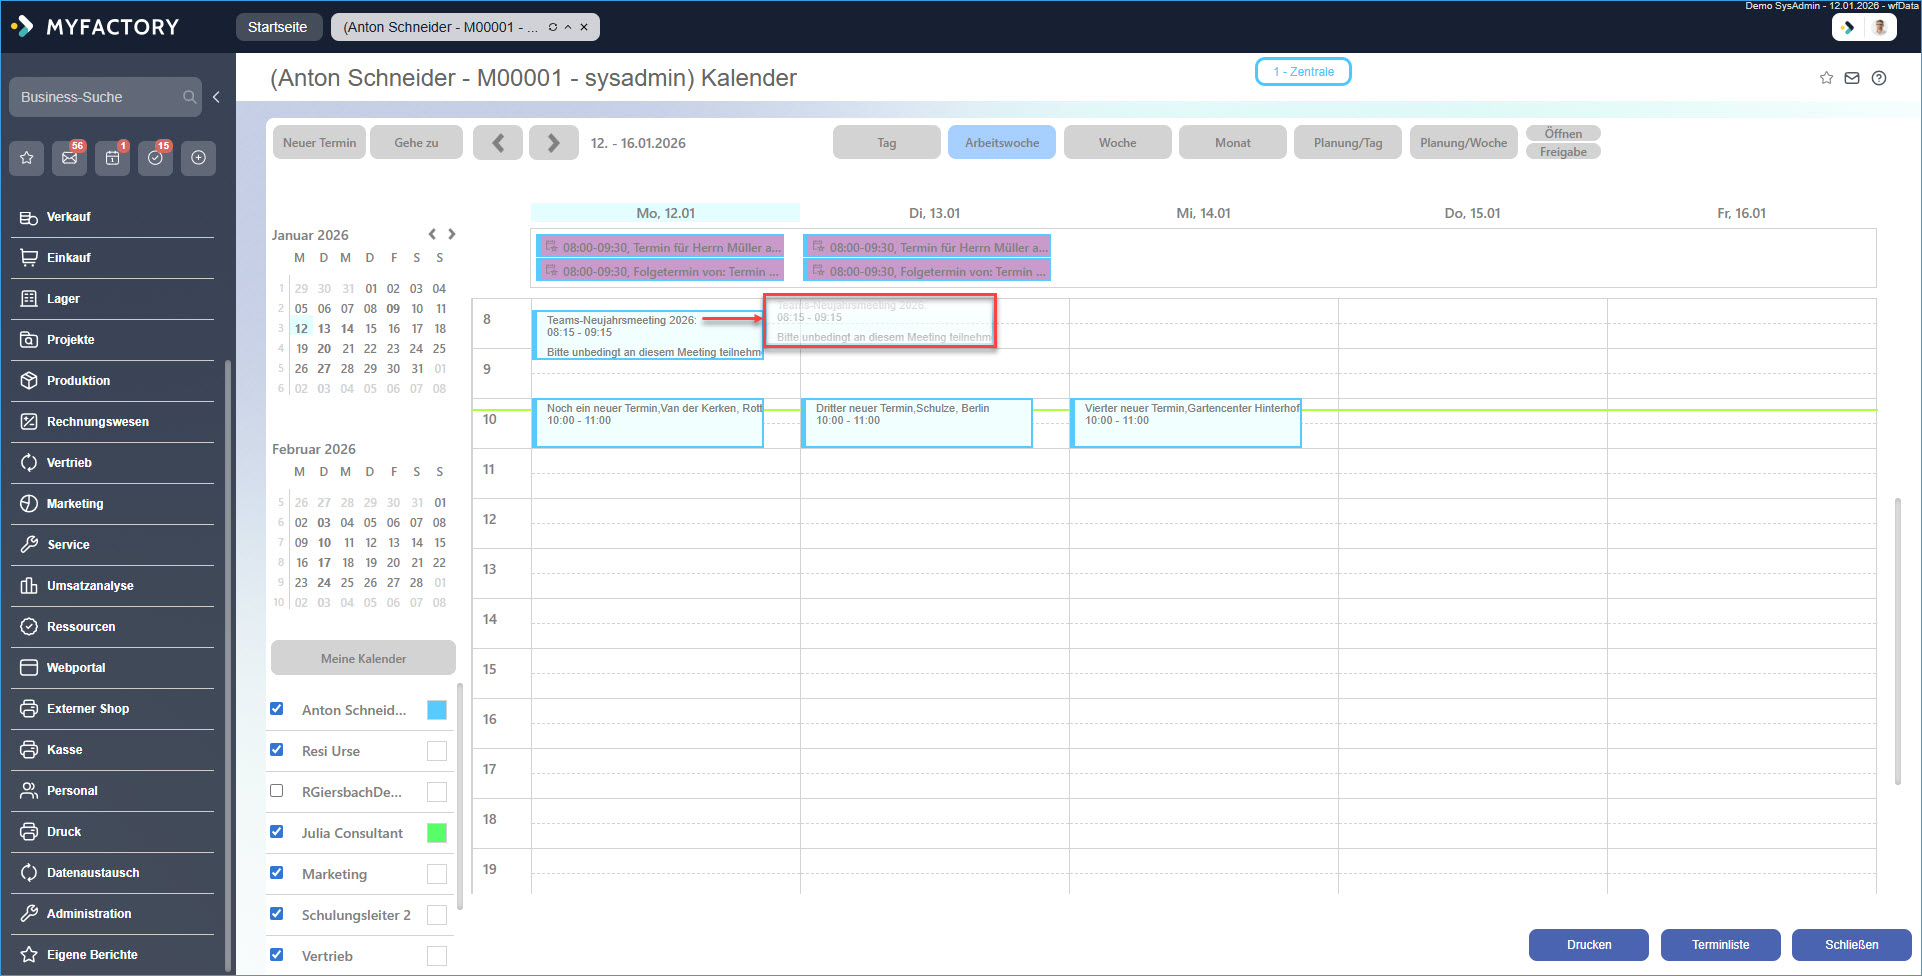The image size is (1922, 976).
Task: Switch to Monat view
Action: [x=1233, y=143]
